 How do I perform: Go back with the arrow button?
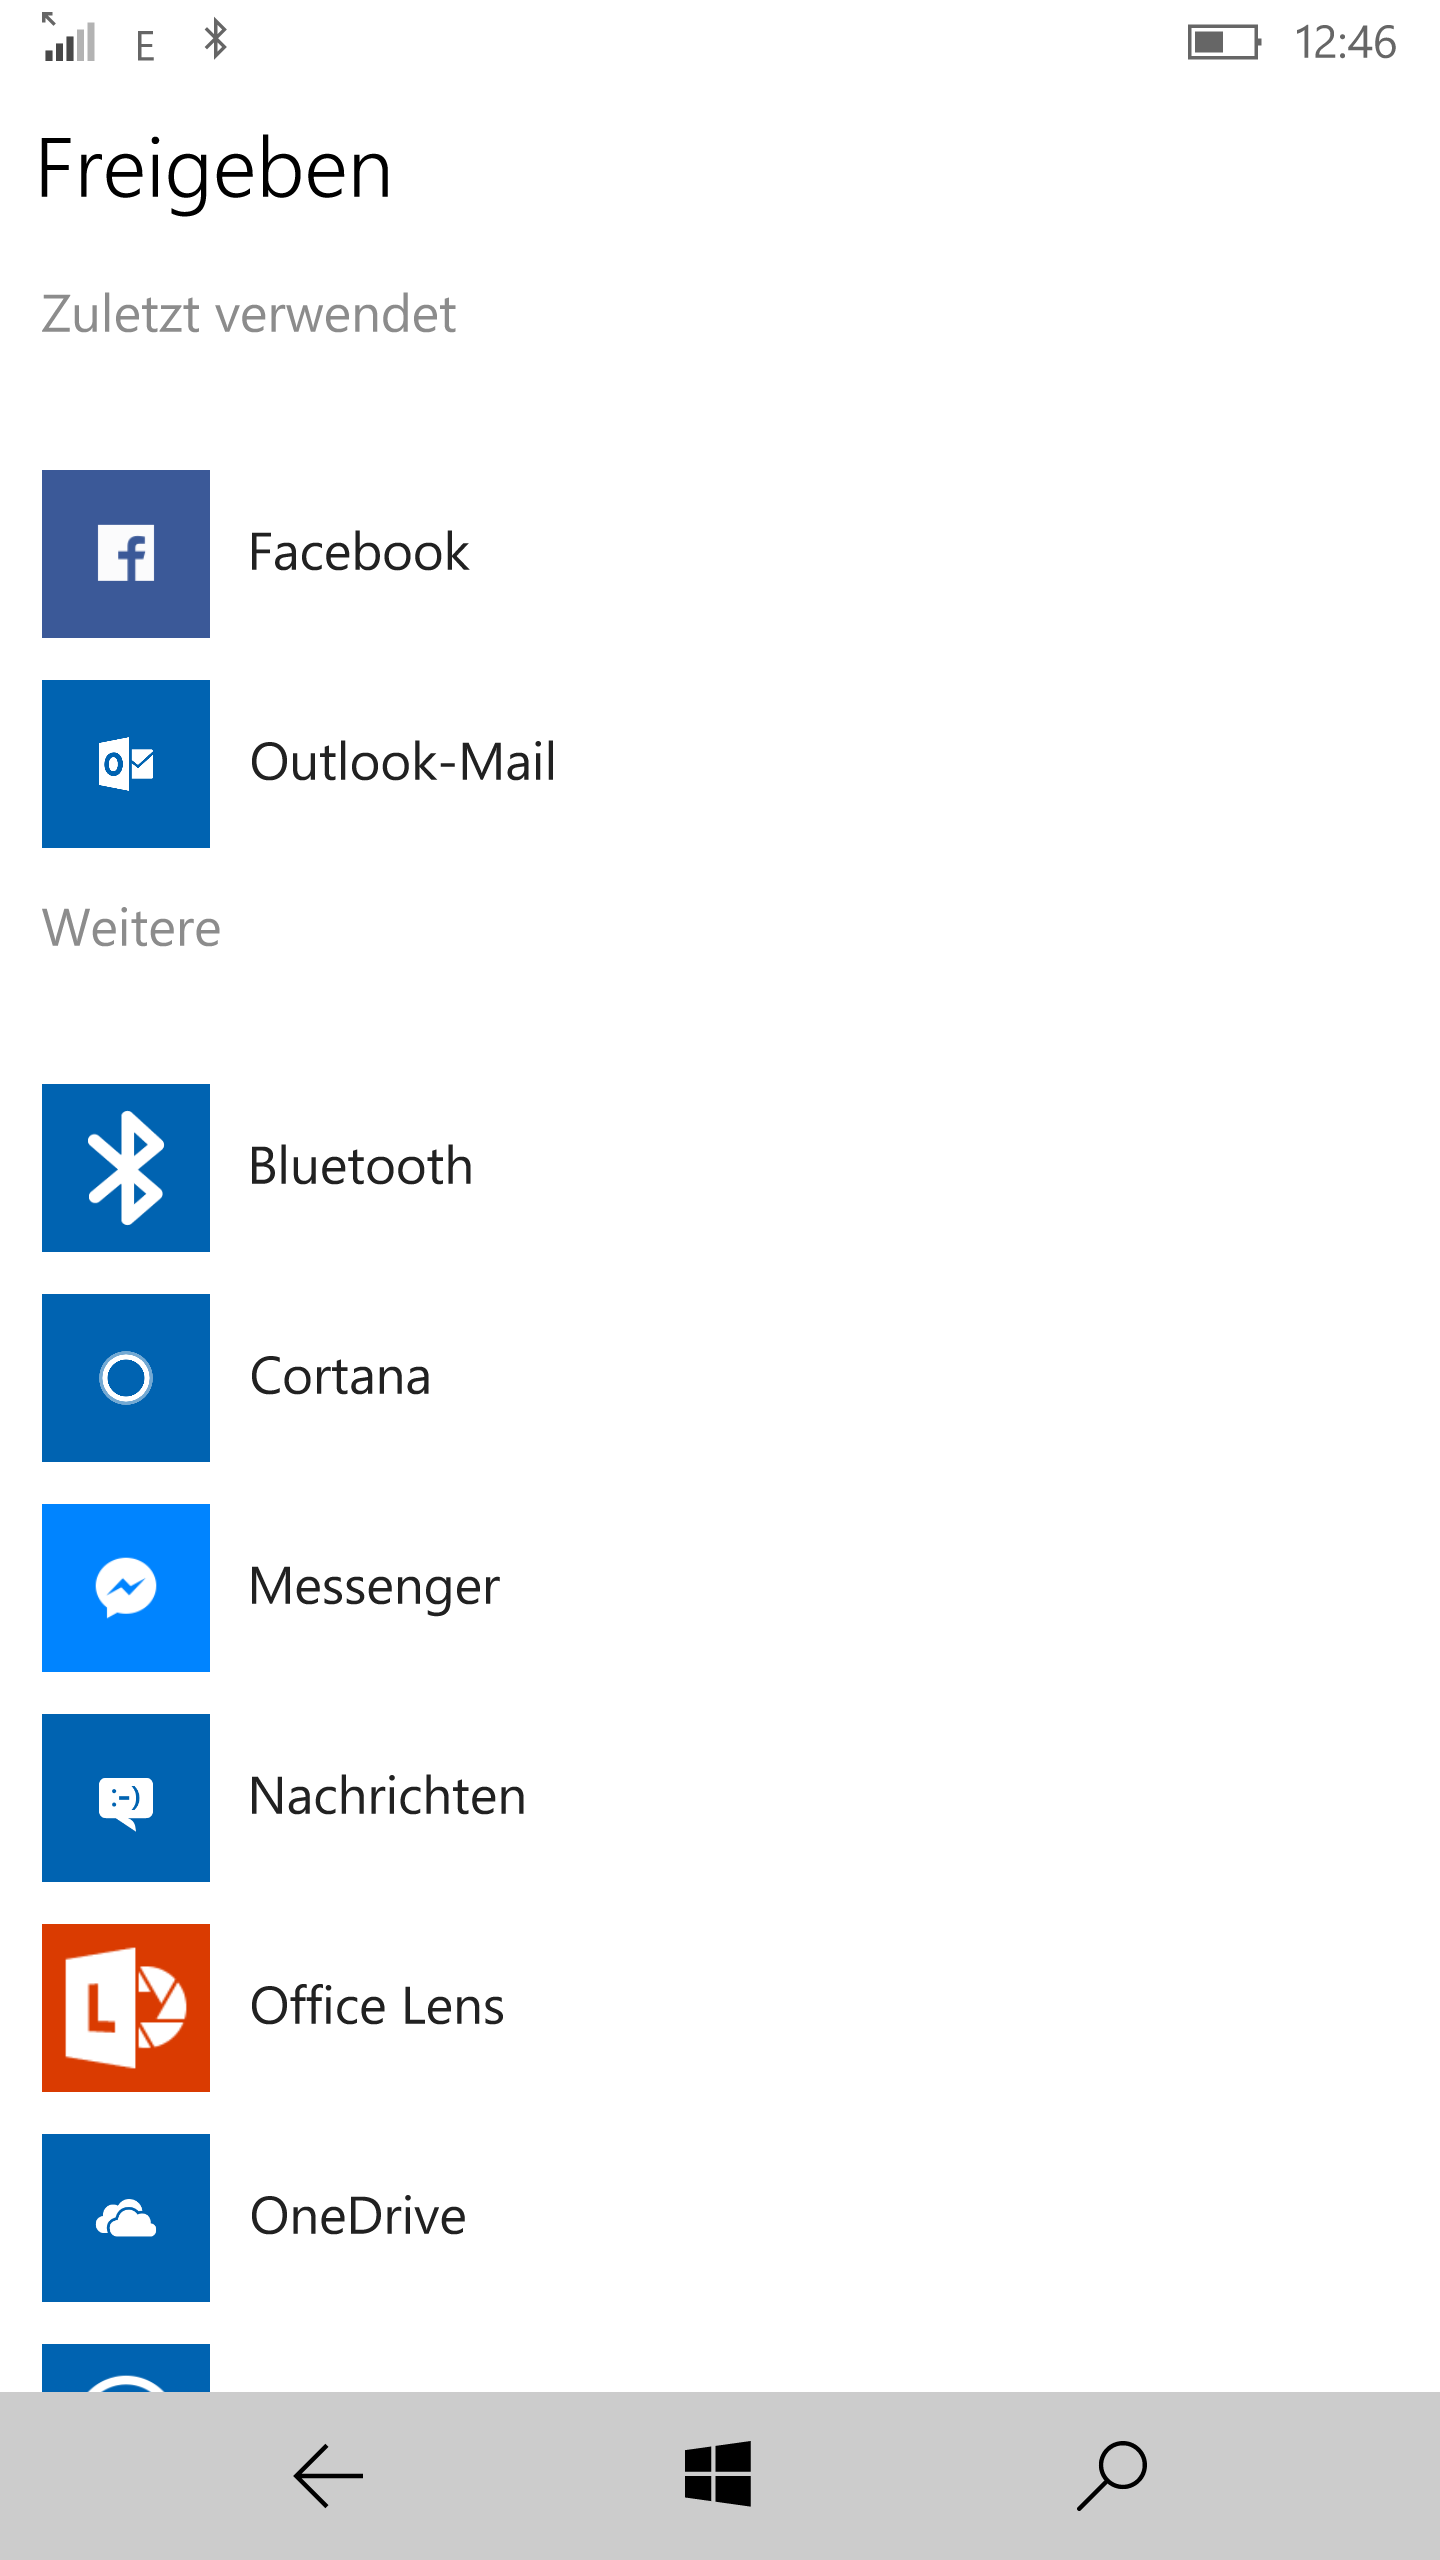[x=328, y=2476]
